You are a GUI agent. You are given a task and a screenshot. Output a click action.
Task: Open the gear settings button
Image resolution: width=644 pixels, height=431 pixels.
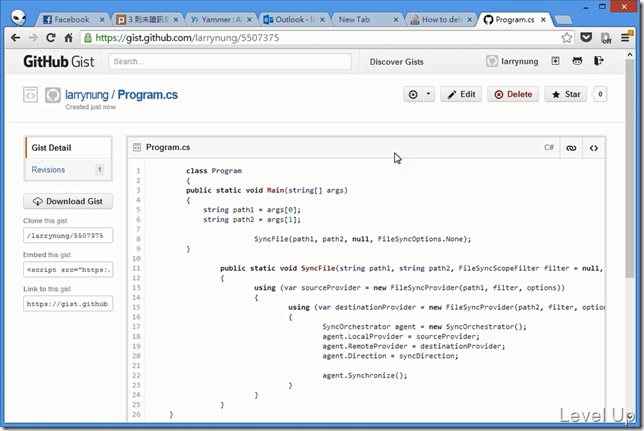(413, 94)
